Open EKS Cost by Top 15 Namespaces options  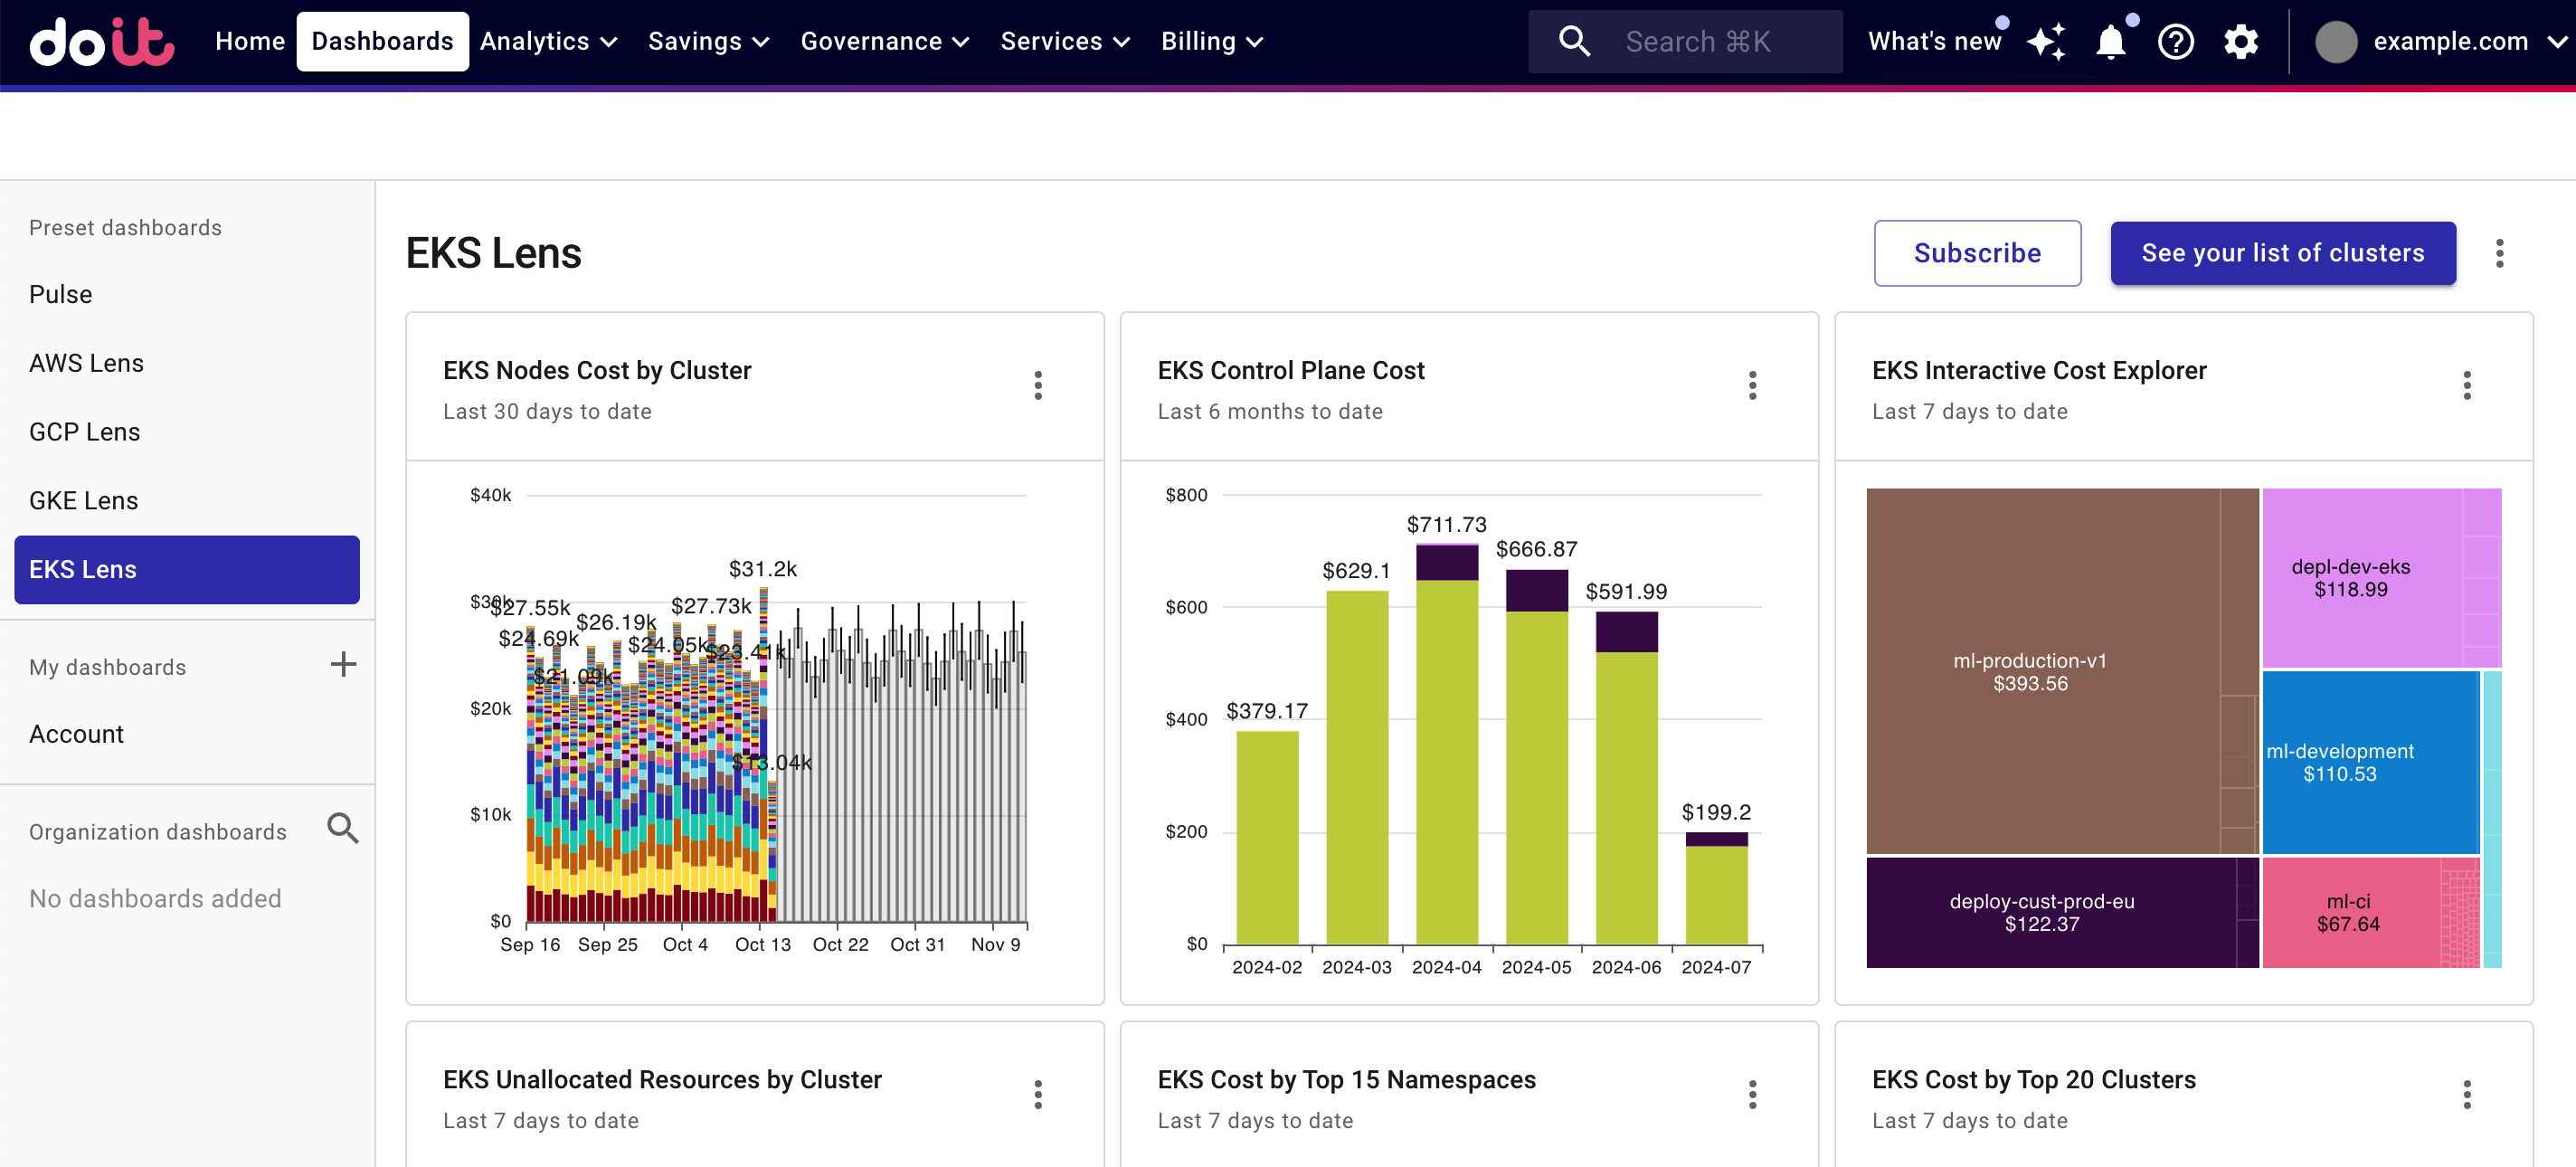pos(1752,1094)
